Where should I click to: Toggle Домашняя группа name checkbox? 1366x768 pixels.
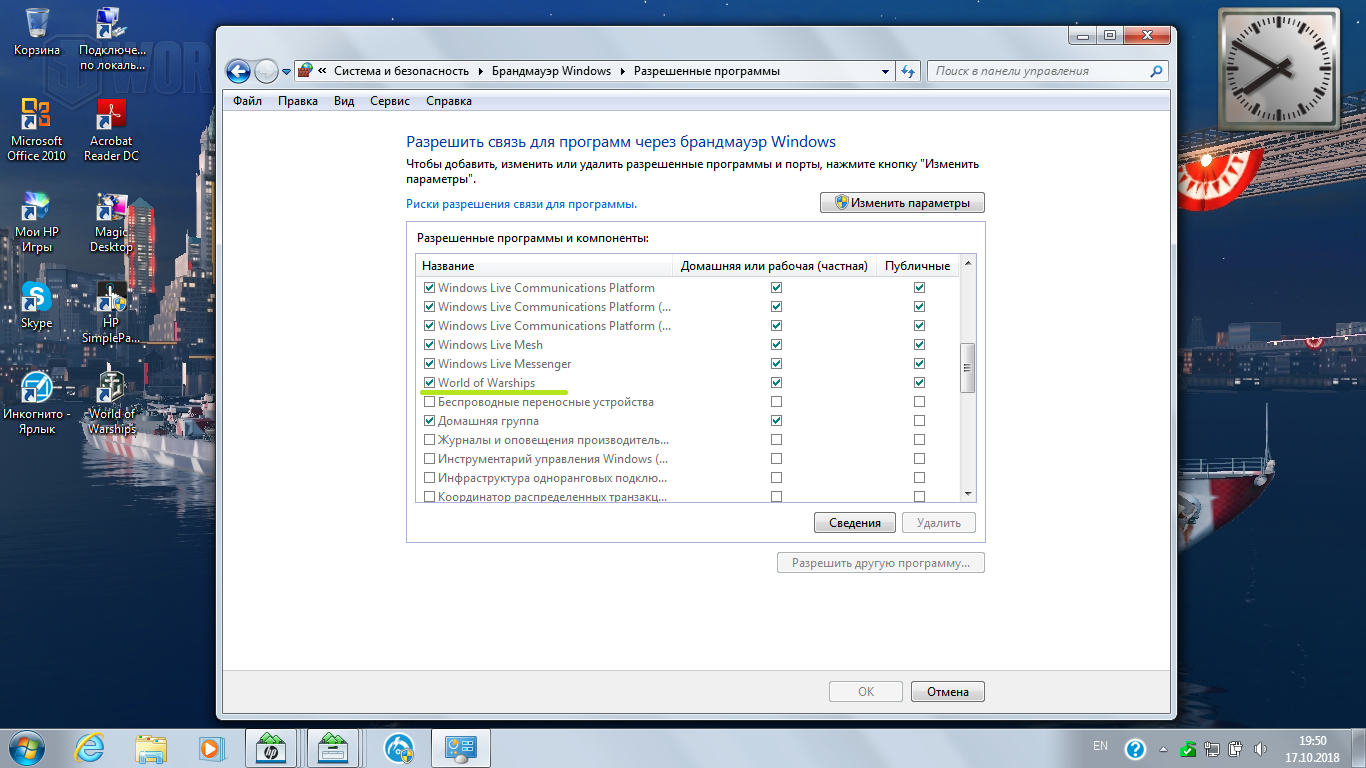pos(429,421)
